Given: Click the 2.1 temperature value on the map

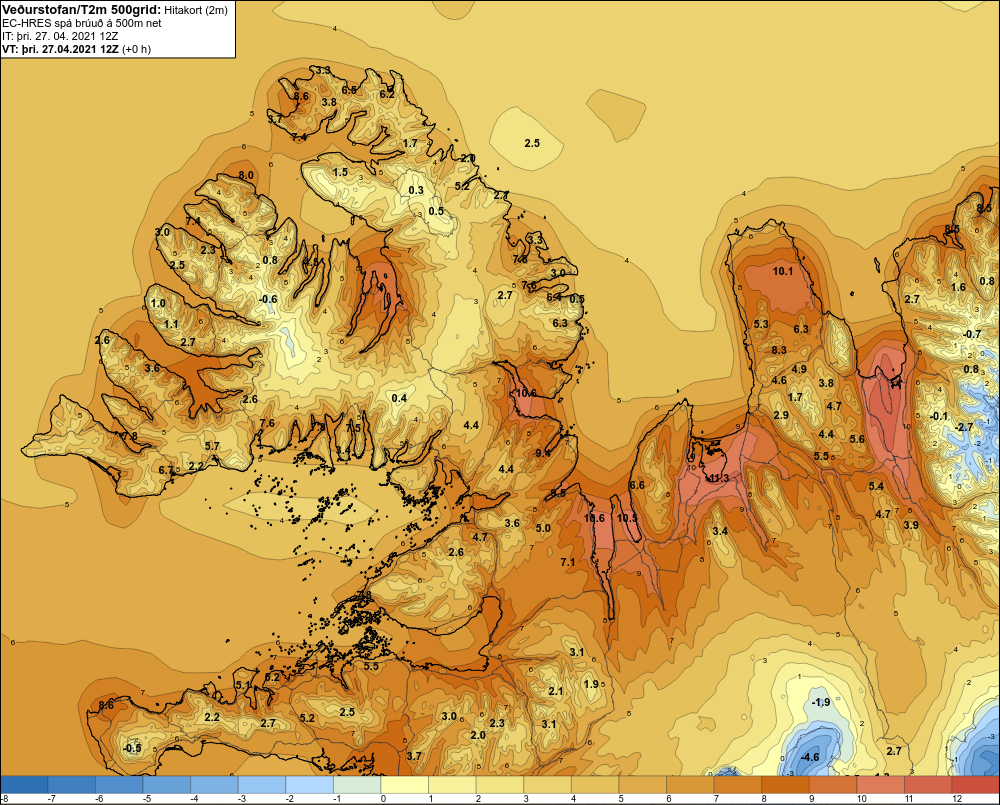Looking at the screenshot, I should coord(555,691).
